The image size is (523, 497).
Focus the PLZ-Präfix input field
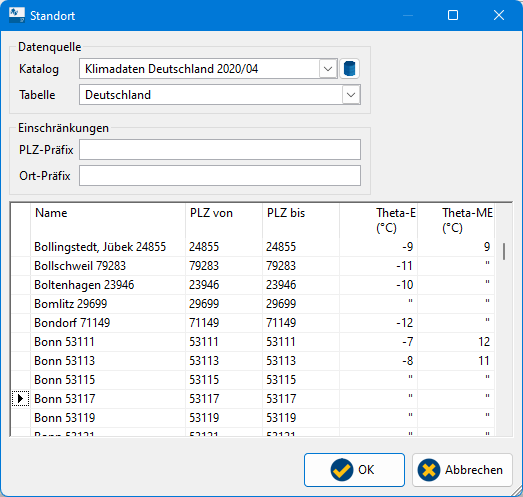(x=220, y=149)
